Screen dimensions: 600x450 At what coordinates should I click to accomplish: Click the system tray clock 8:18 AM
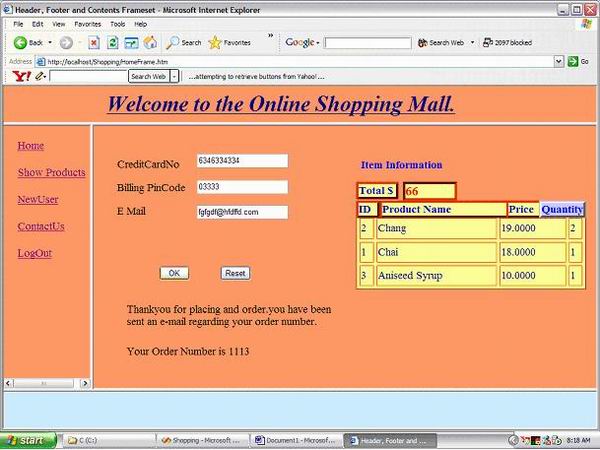coord(579,441)
